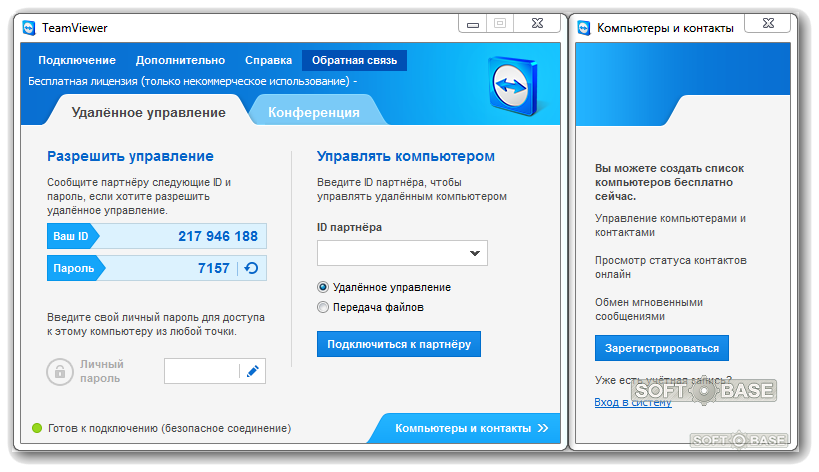This screenshot has width=819, height=472.
Task: Click the Просмотр статуса контактов онлайн text
Action: (x=671, y=267)
